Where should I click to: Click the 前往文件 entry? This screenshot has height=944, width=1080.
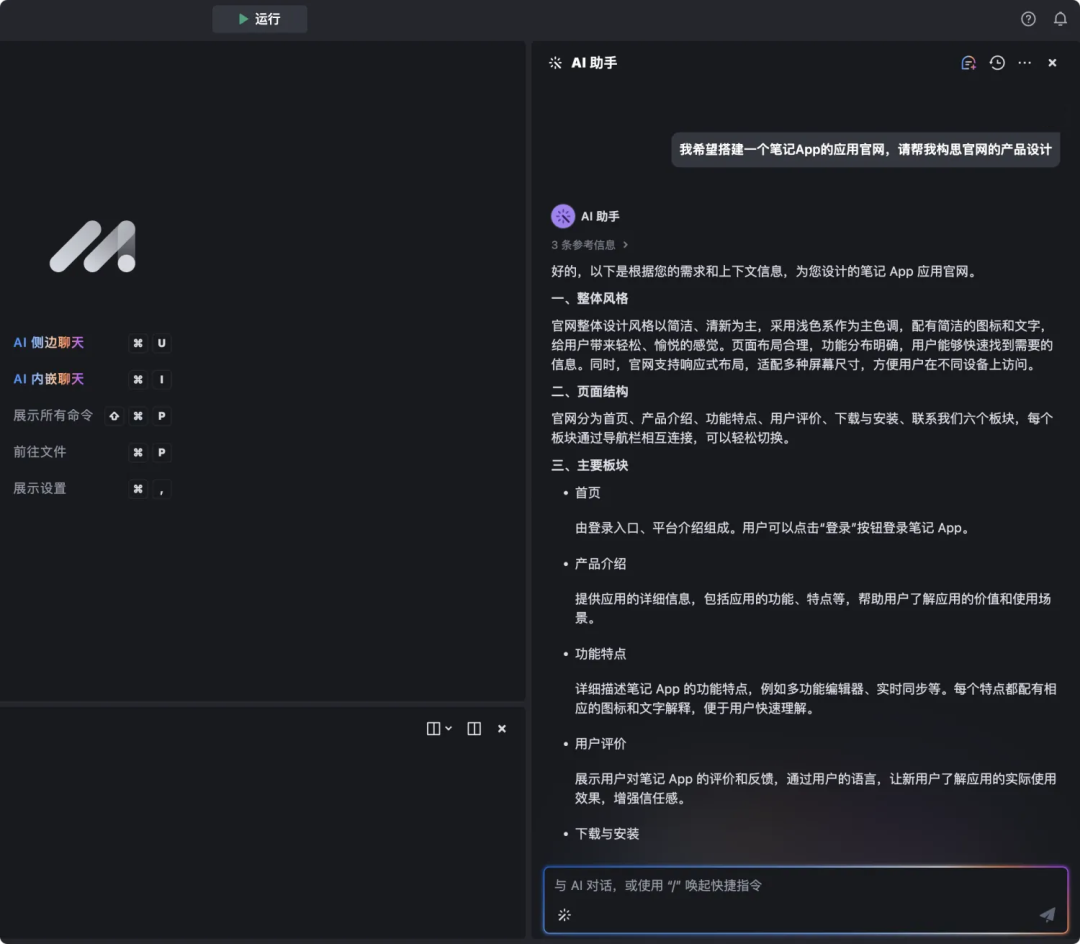(x=39, y=452)
